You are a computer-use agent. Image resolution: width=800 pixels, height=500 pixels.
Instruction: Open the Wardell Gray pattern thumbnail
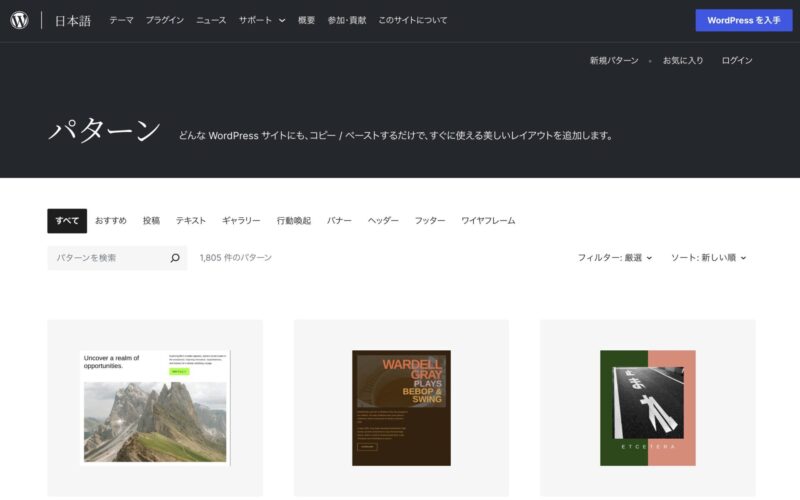point(401,407)
